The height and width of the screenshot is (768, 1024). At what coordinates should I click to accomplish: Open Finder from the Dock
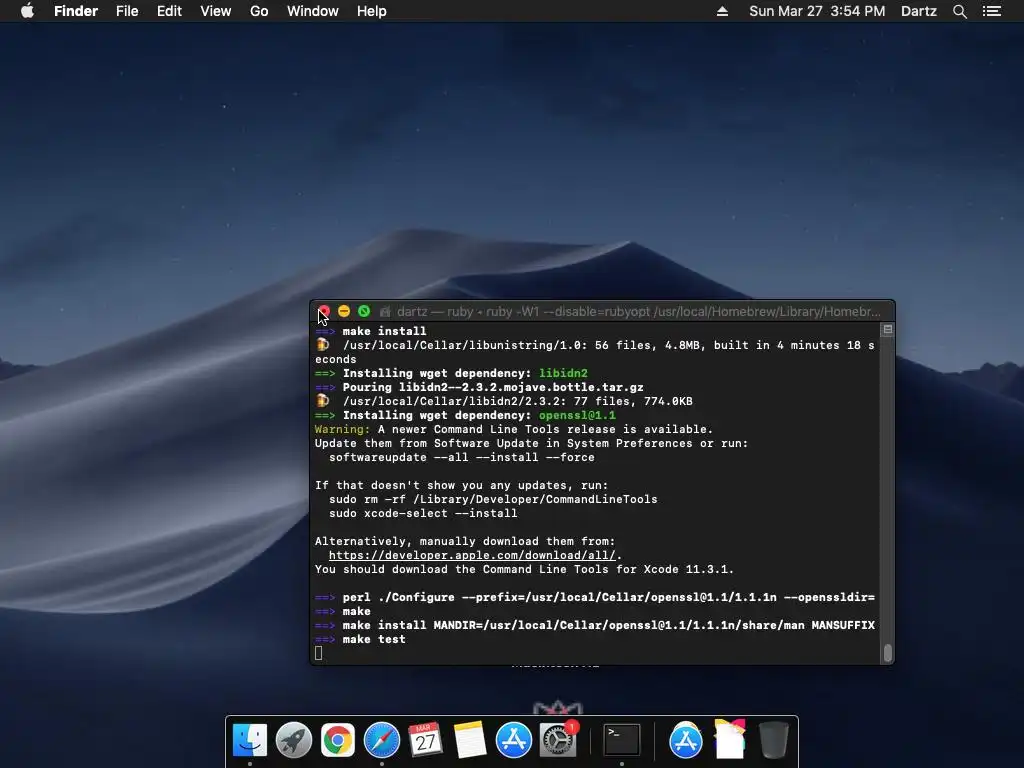[x=250, y=741]
